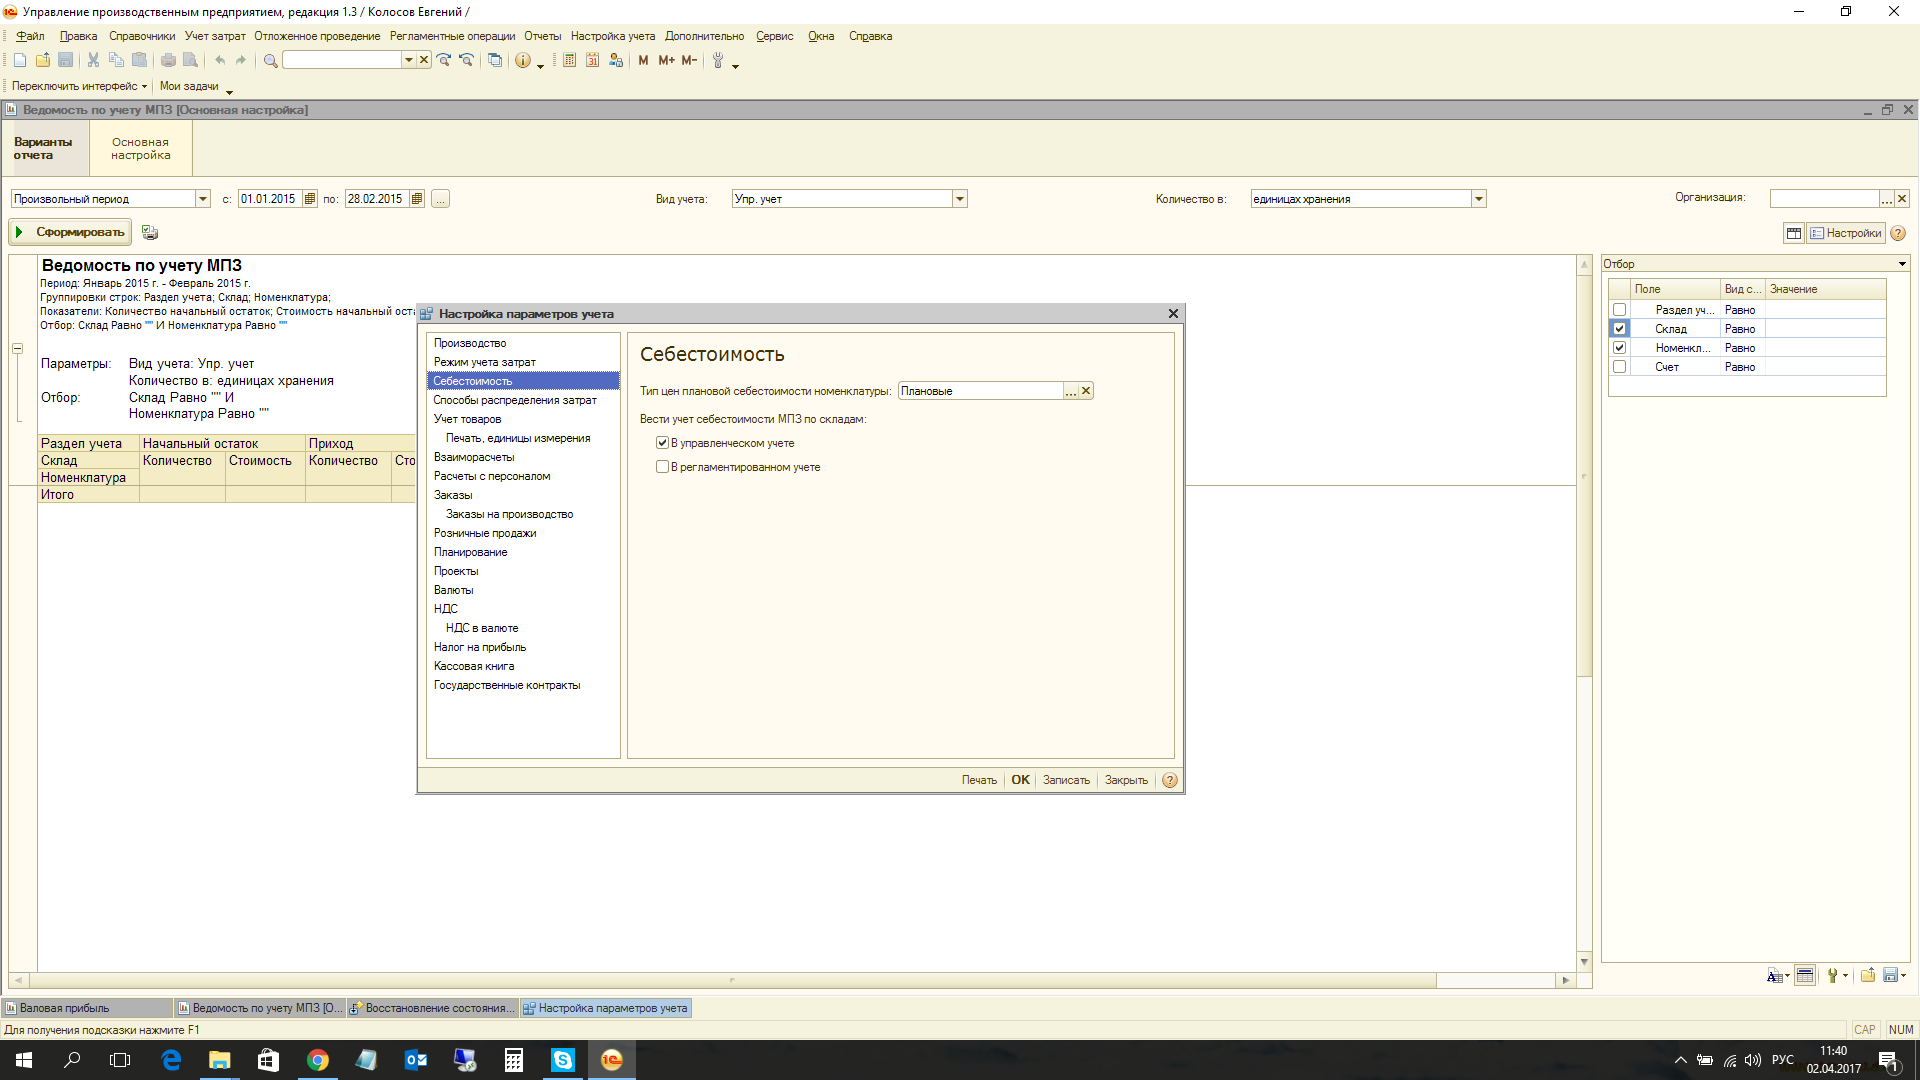1920x1080 pixels.
Task: Switch to 'Валовая прибыль' window tab
Action: click(87, 1008)
